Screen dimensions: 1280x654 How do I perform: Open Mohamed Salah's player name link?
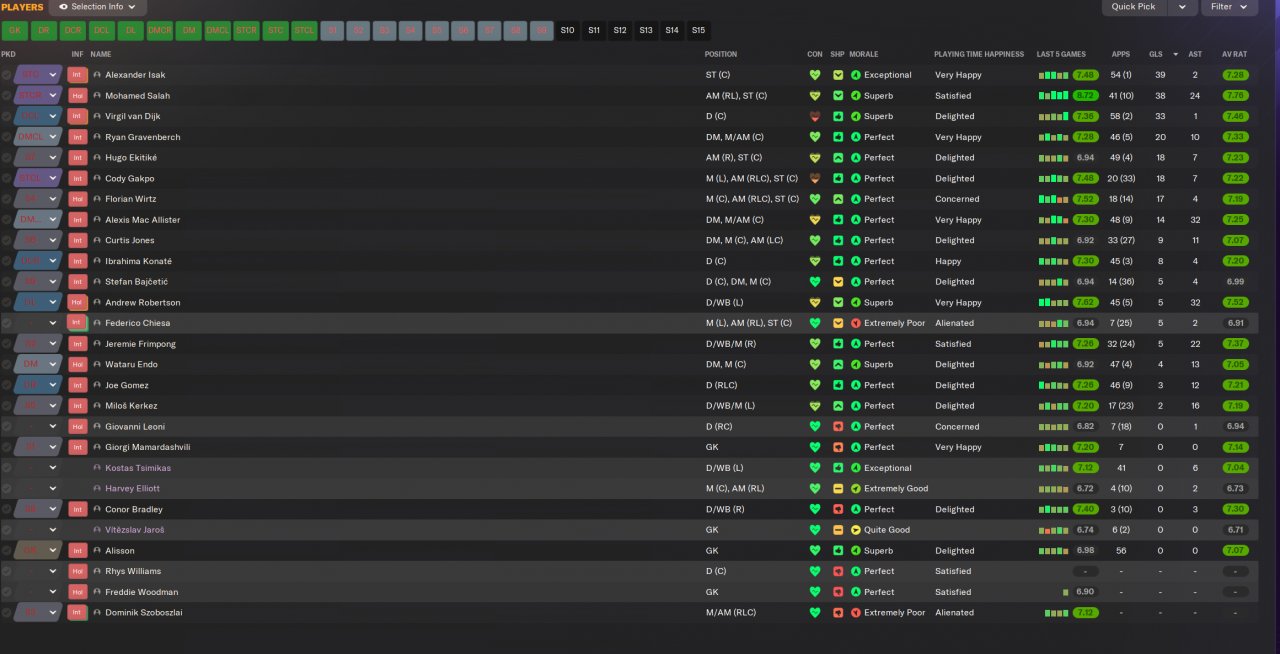click(137, 96)
